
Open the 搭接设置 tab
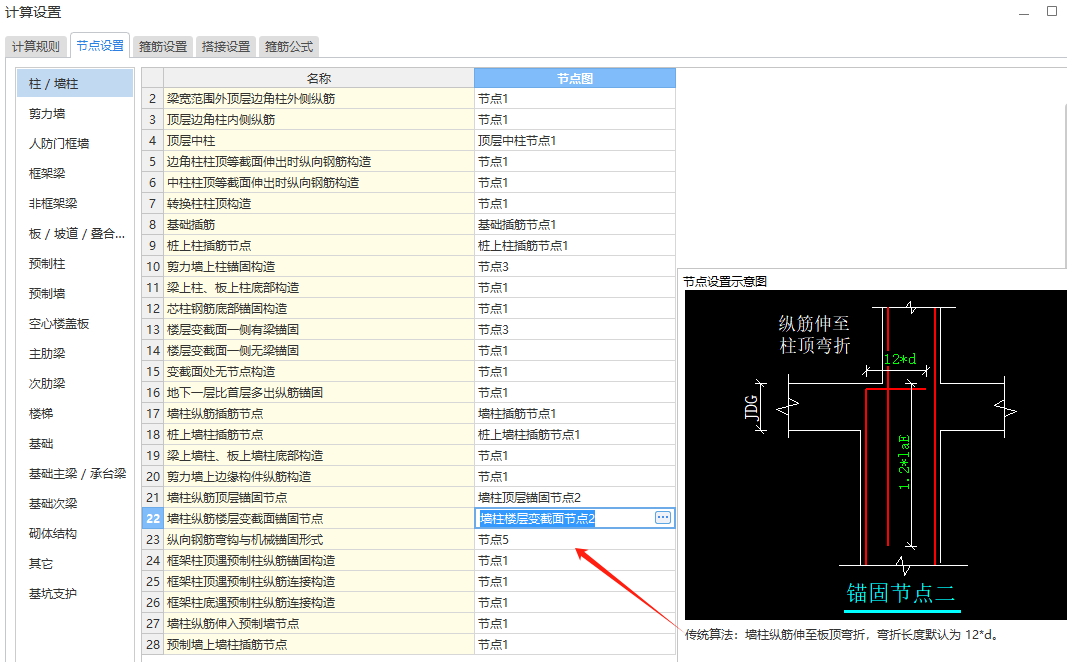[226, 46]
